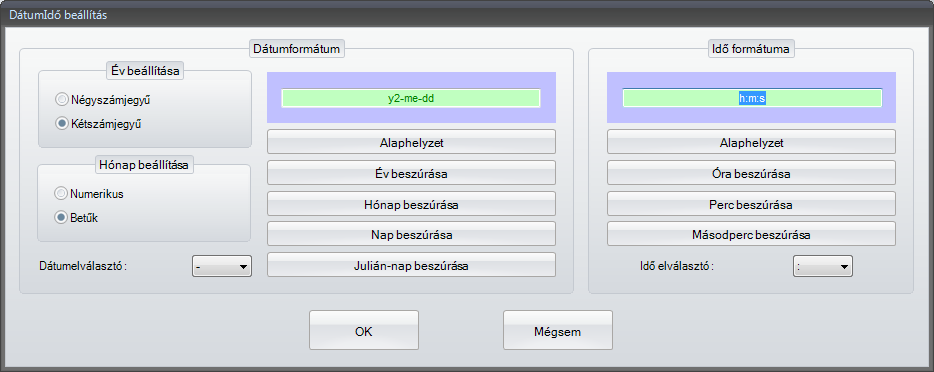934x372 pixels.
Task: Click the time format field h:m:s
Action: click(x=752, y=98)
